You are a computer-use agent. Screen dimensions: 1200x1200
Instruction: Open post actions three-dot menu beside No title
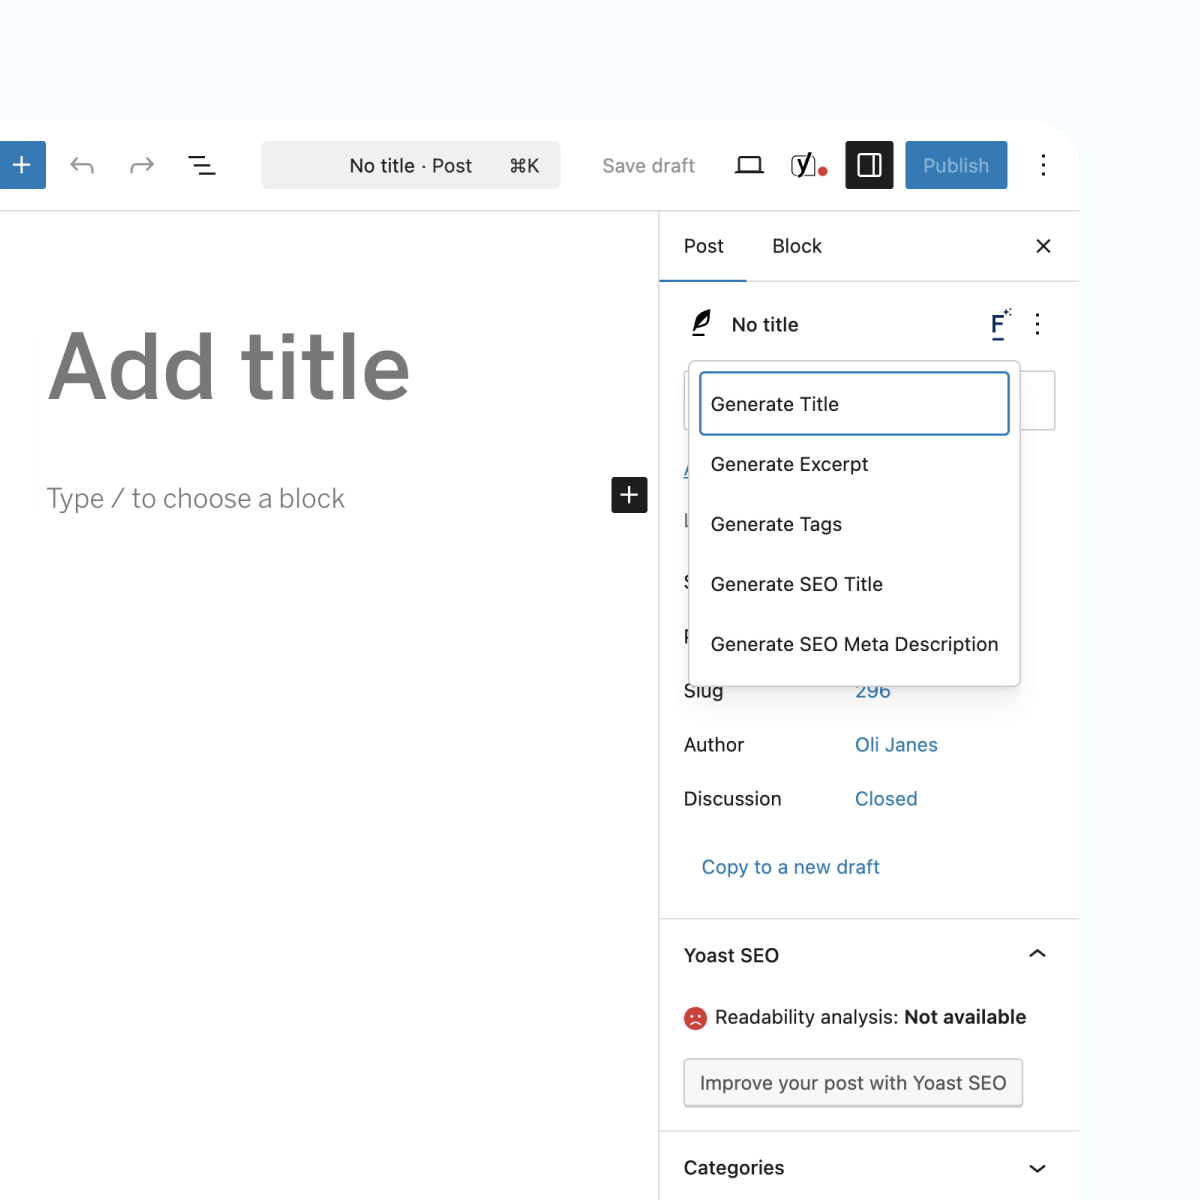pyautogui.click(x=1037, y=324)
